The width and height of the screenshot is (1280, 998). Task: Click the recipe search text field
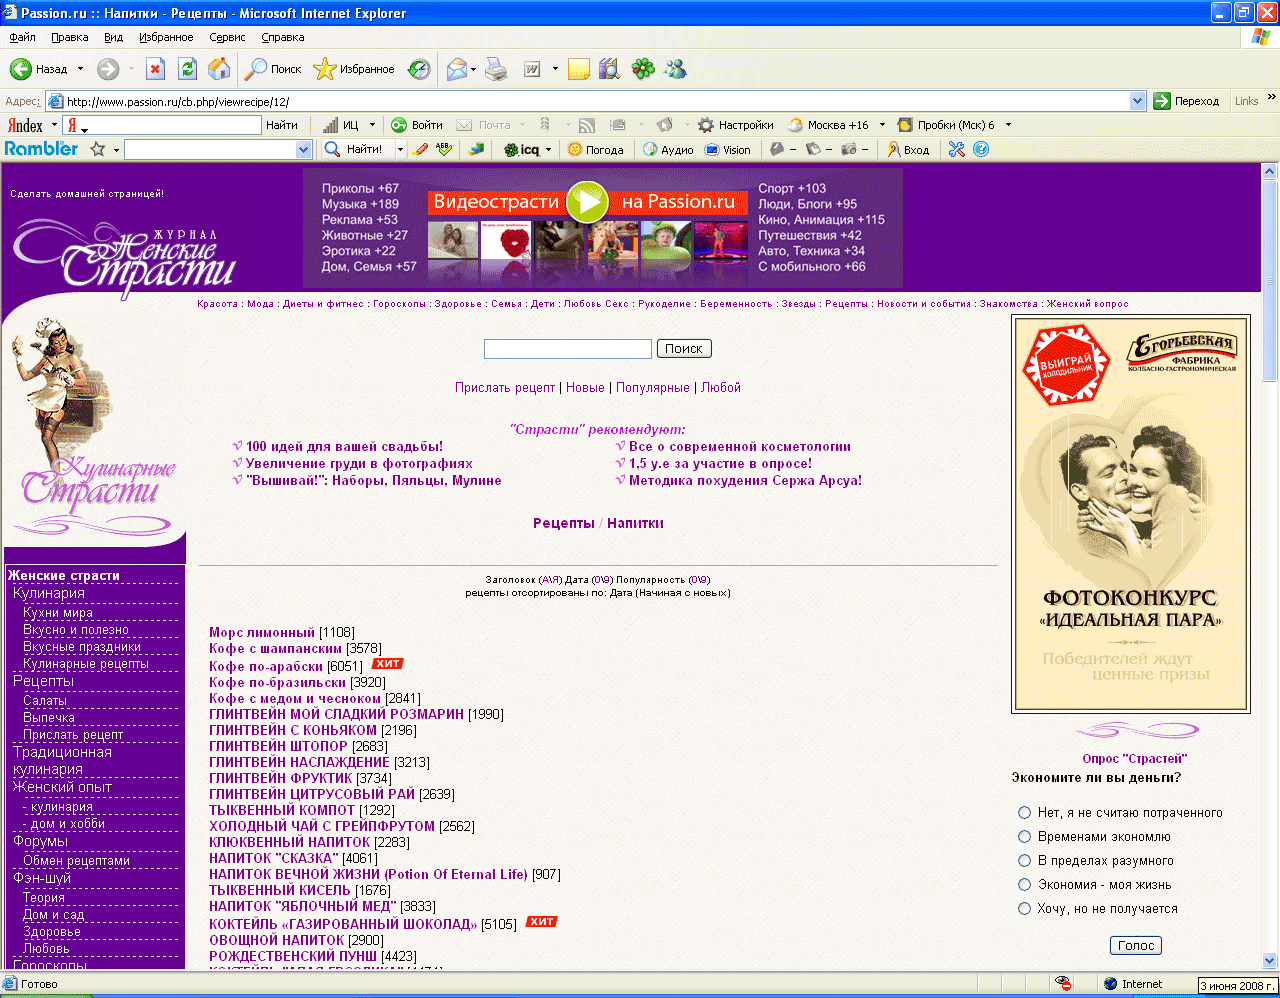[568, 349]
